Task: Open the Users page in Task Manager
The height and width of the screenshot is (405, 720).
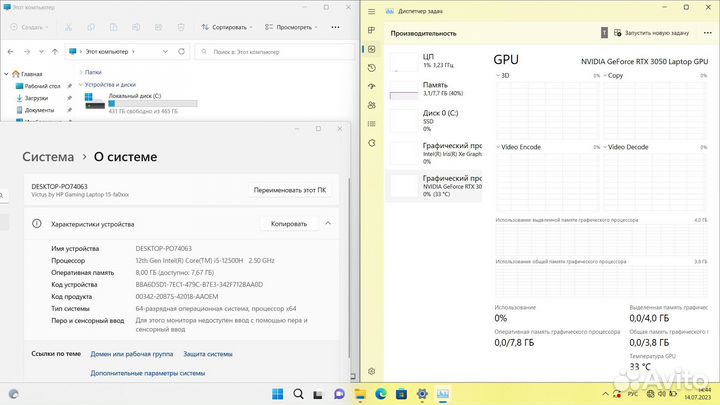Action: pos(371,105)
